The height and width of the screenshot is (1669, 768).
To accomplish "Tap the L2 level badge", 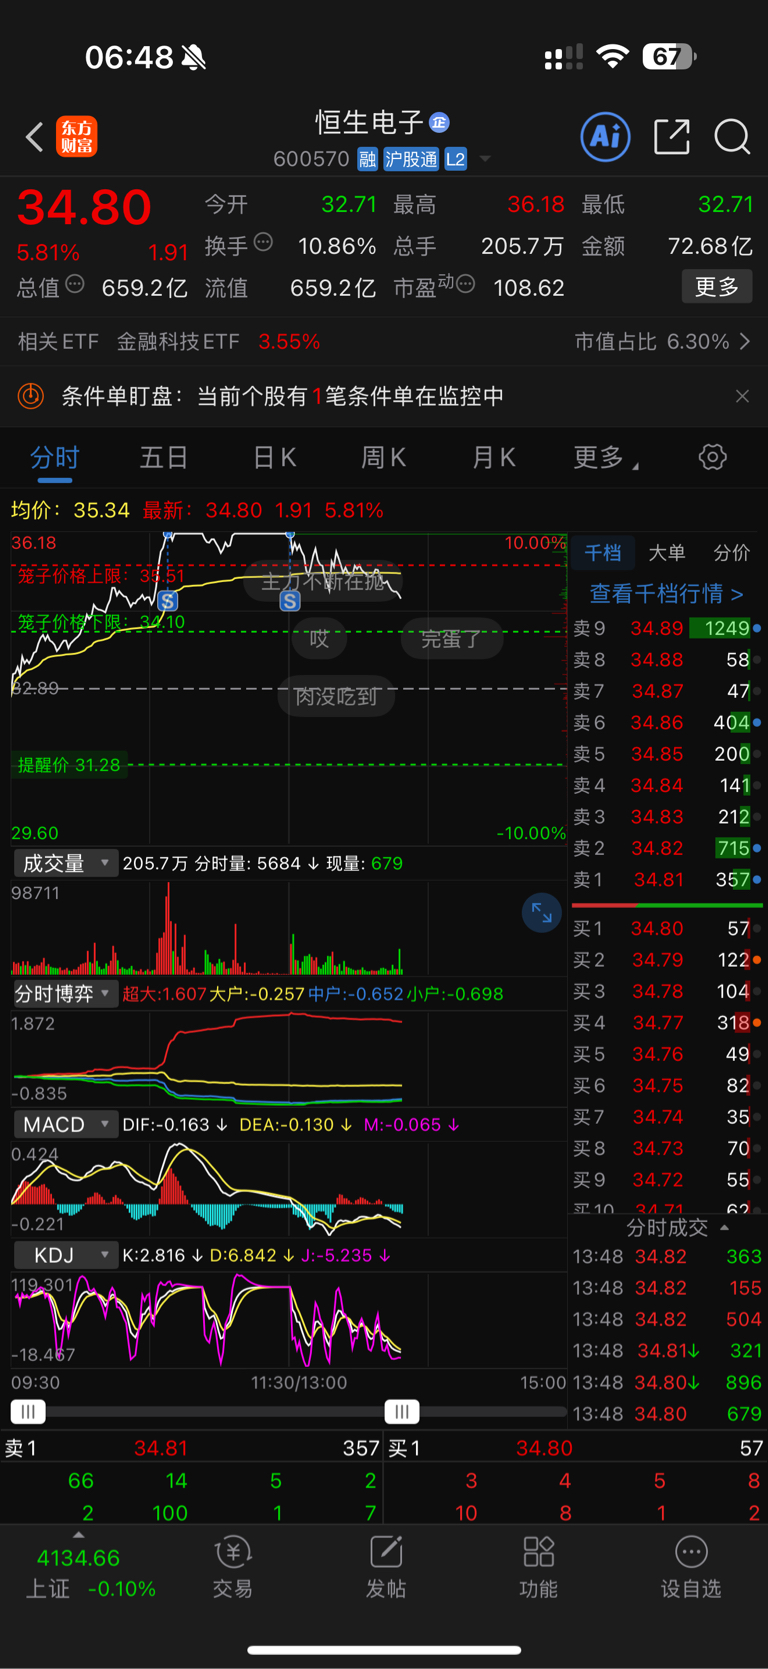I will pos(456,159).
